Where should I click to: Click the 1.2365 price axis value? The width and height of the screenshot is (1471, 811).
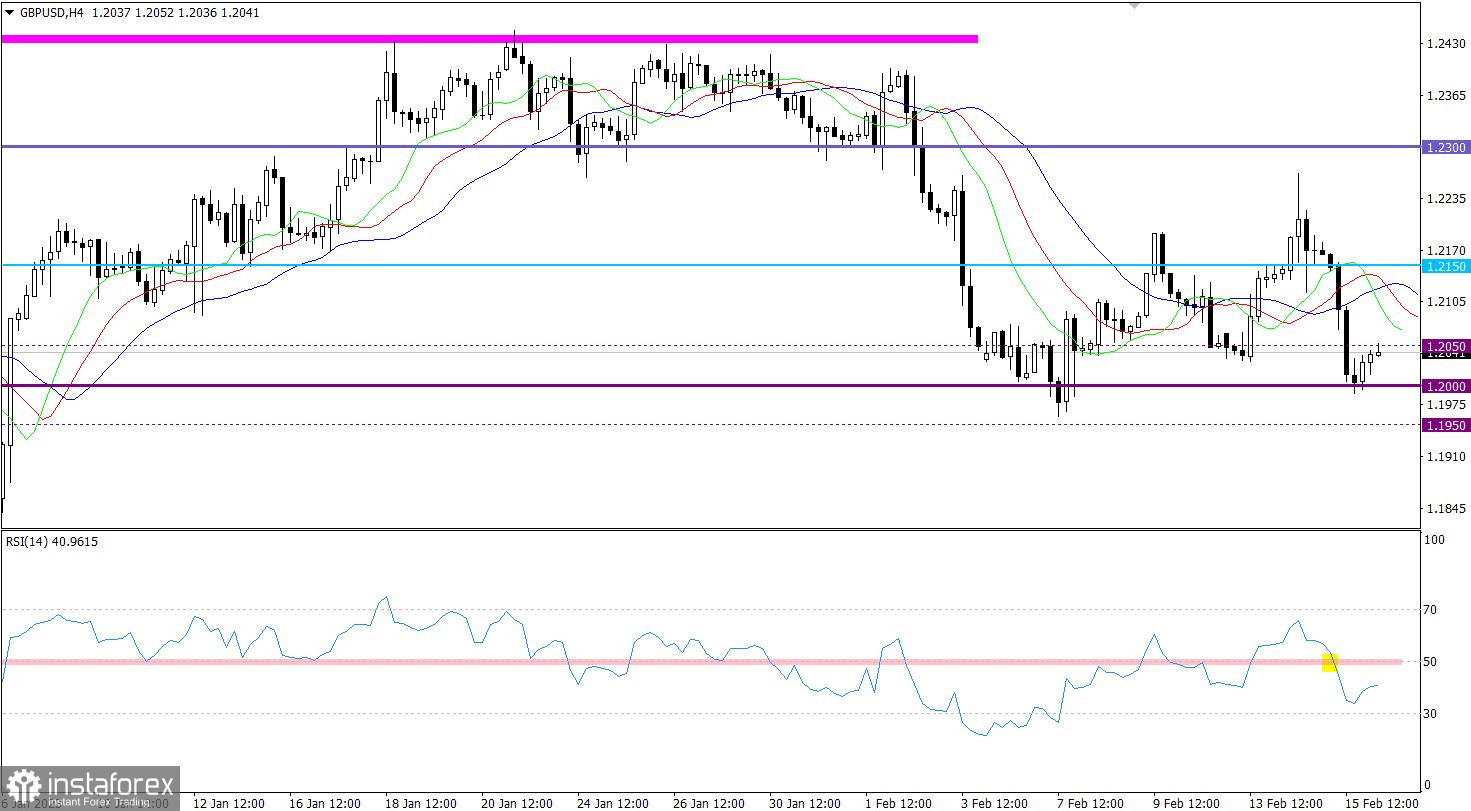point(1448,96)
